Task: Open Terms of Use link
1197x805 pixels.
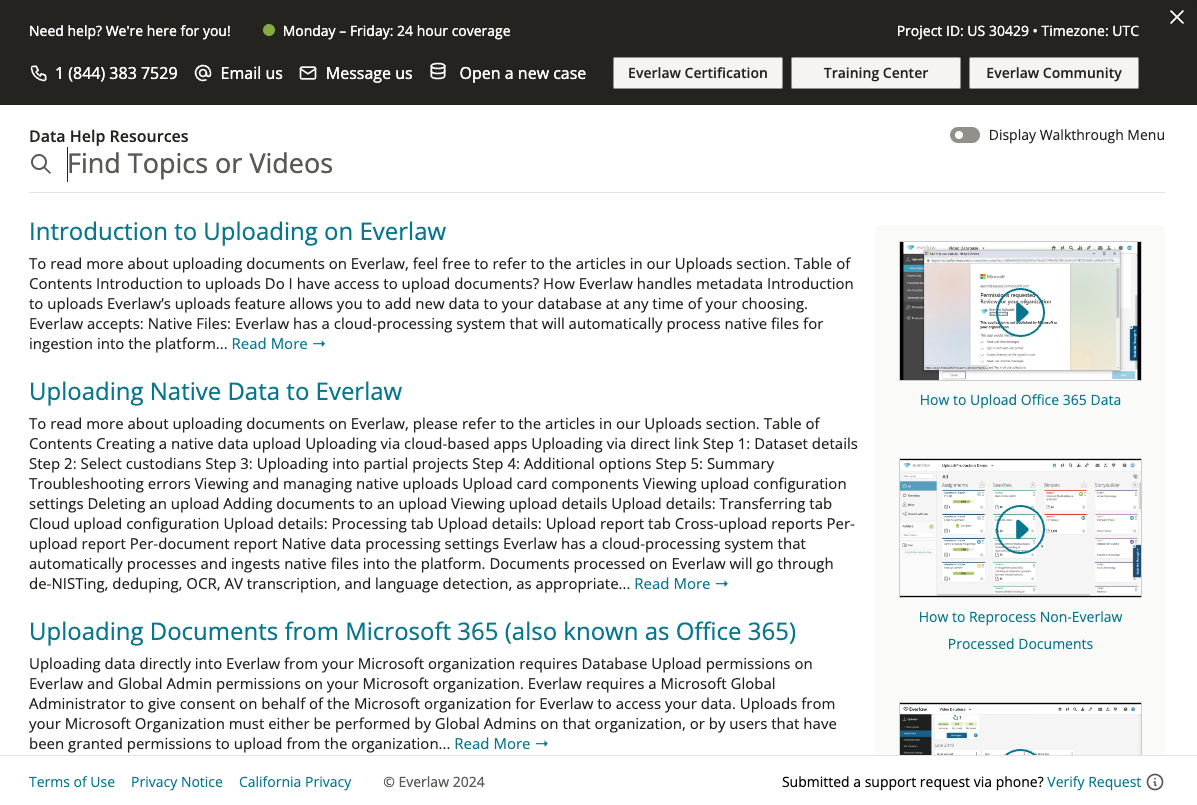Action: (72, 782)
